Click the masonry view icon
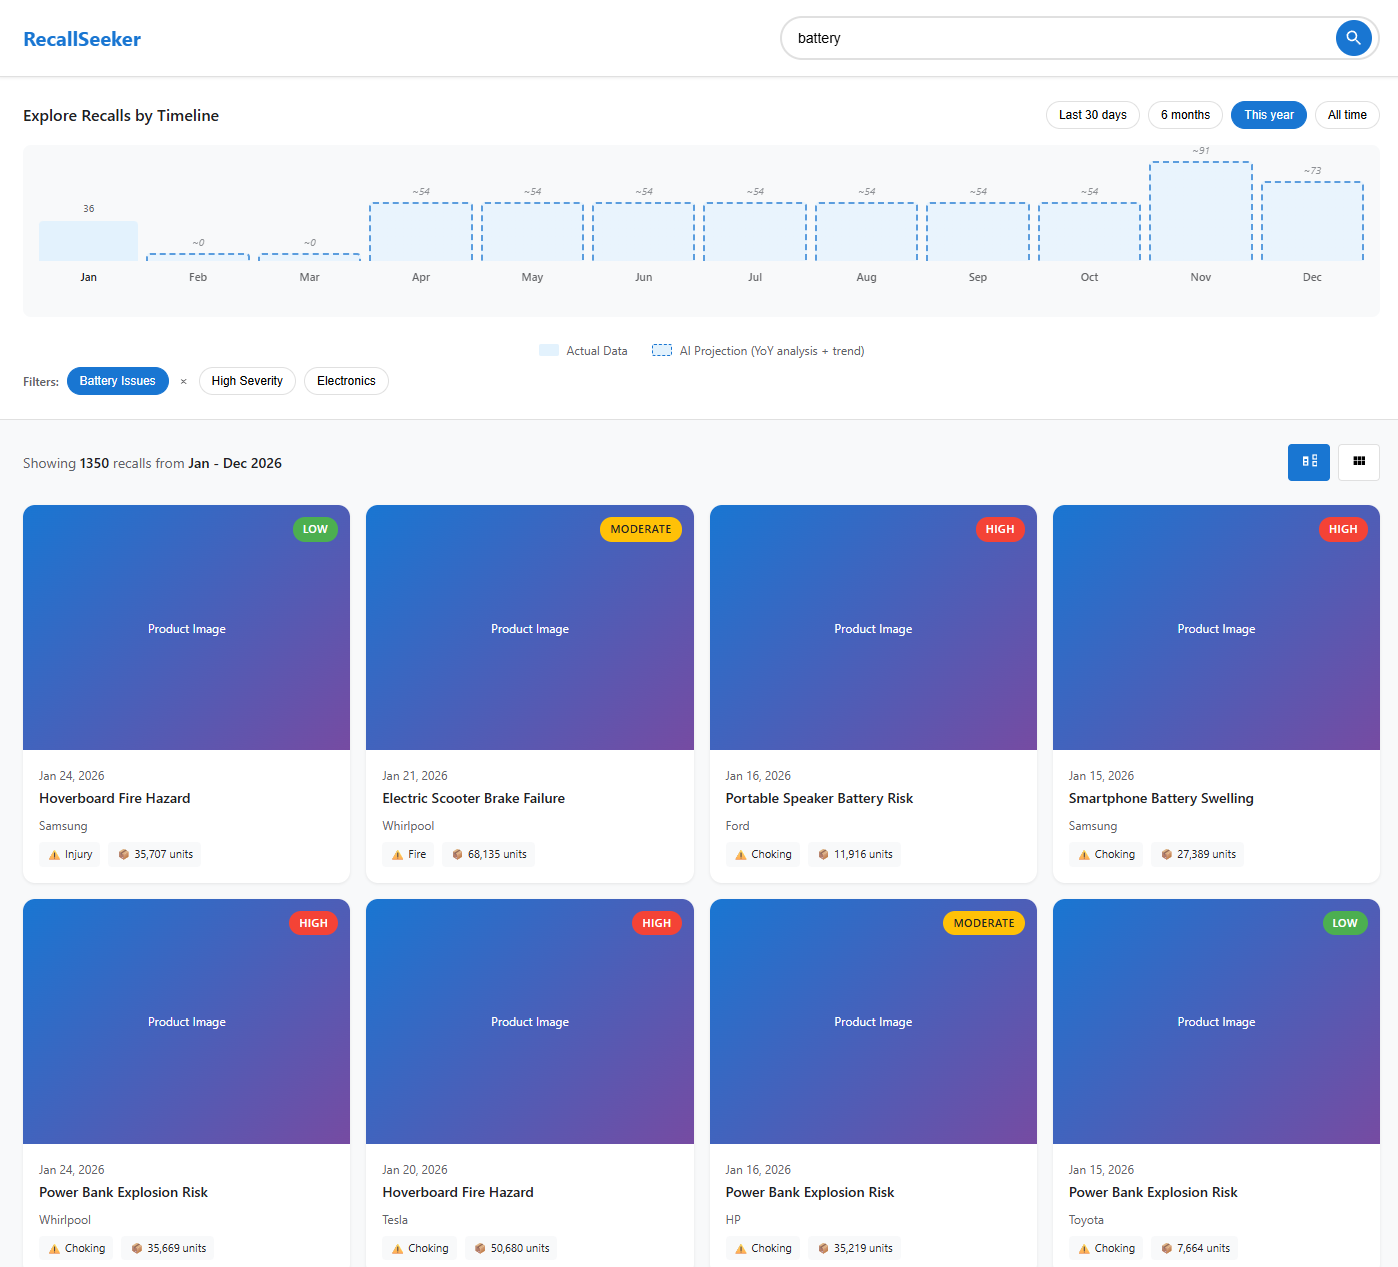Screen dimensions: 1398x1267 tap(1308, 462)
